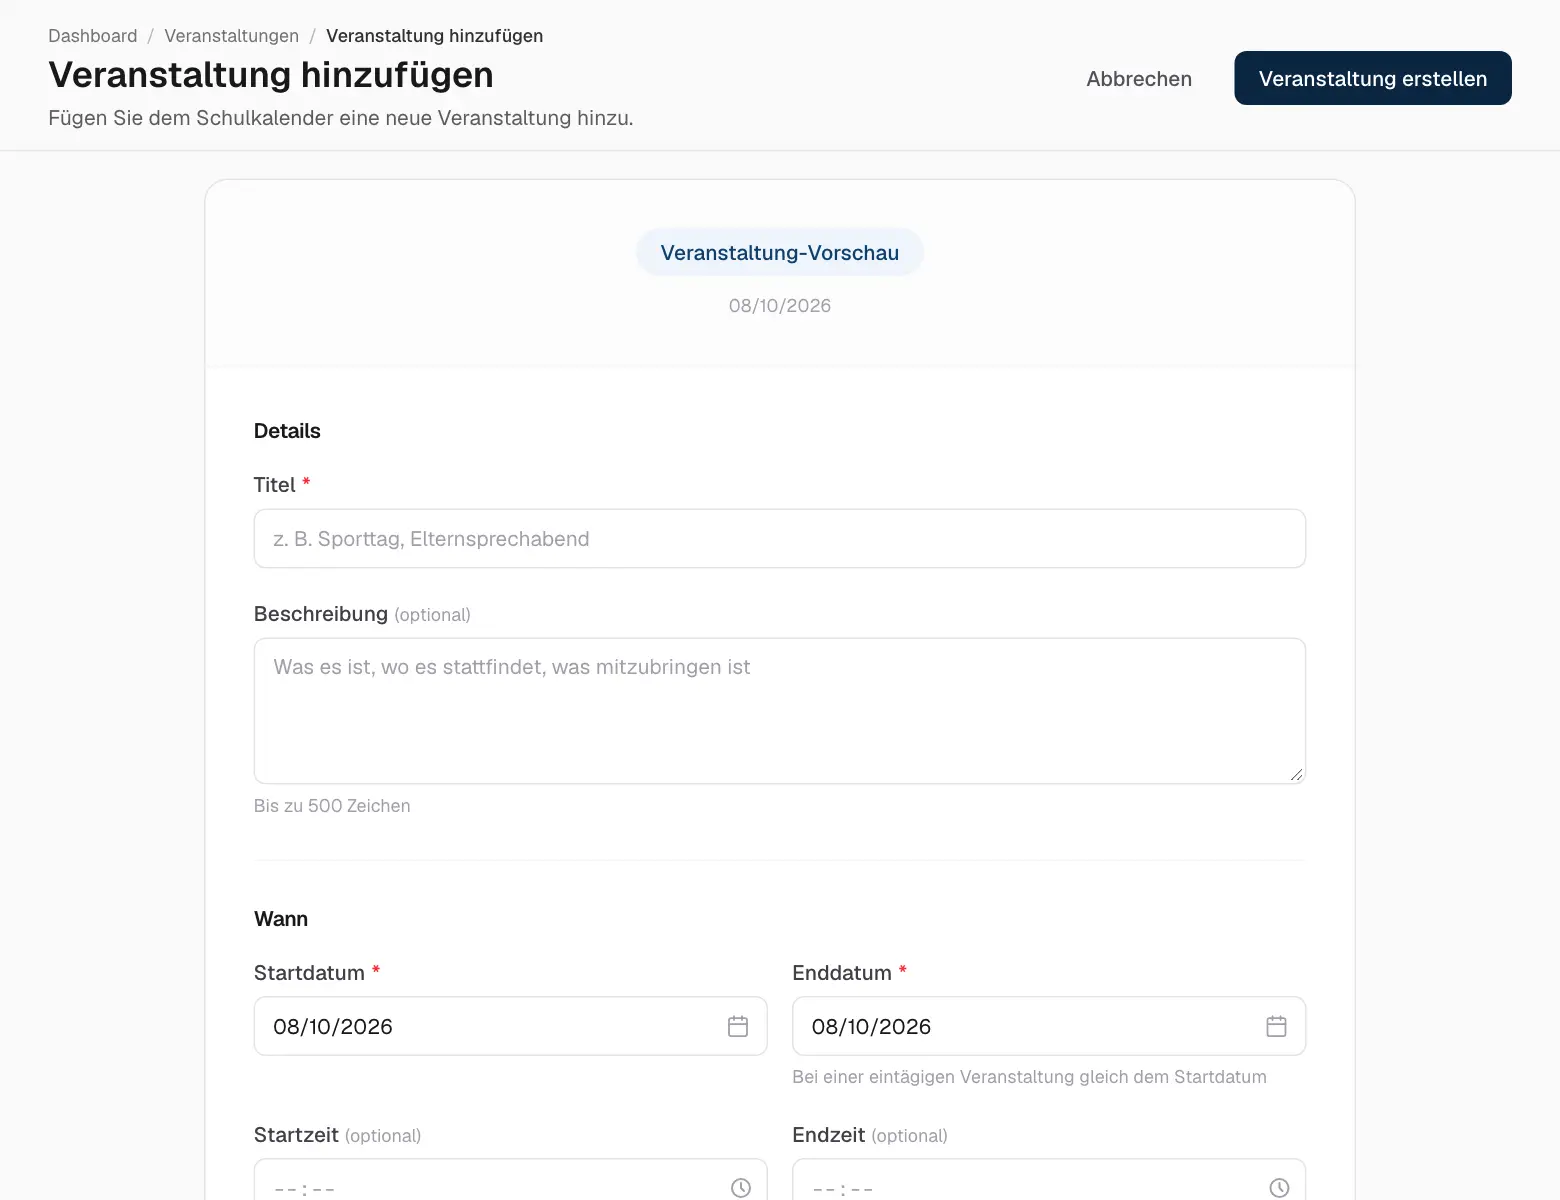Click the 'Enddatum' field label

842,973
